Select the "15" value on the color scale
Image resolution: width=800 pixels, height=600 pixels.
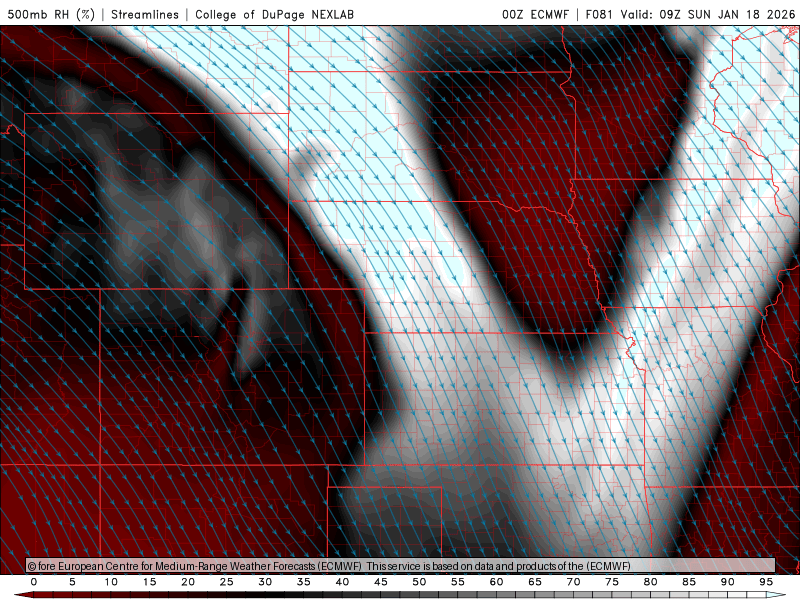[149, 582]
